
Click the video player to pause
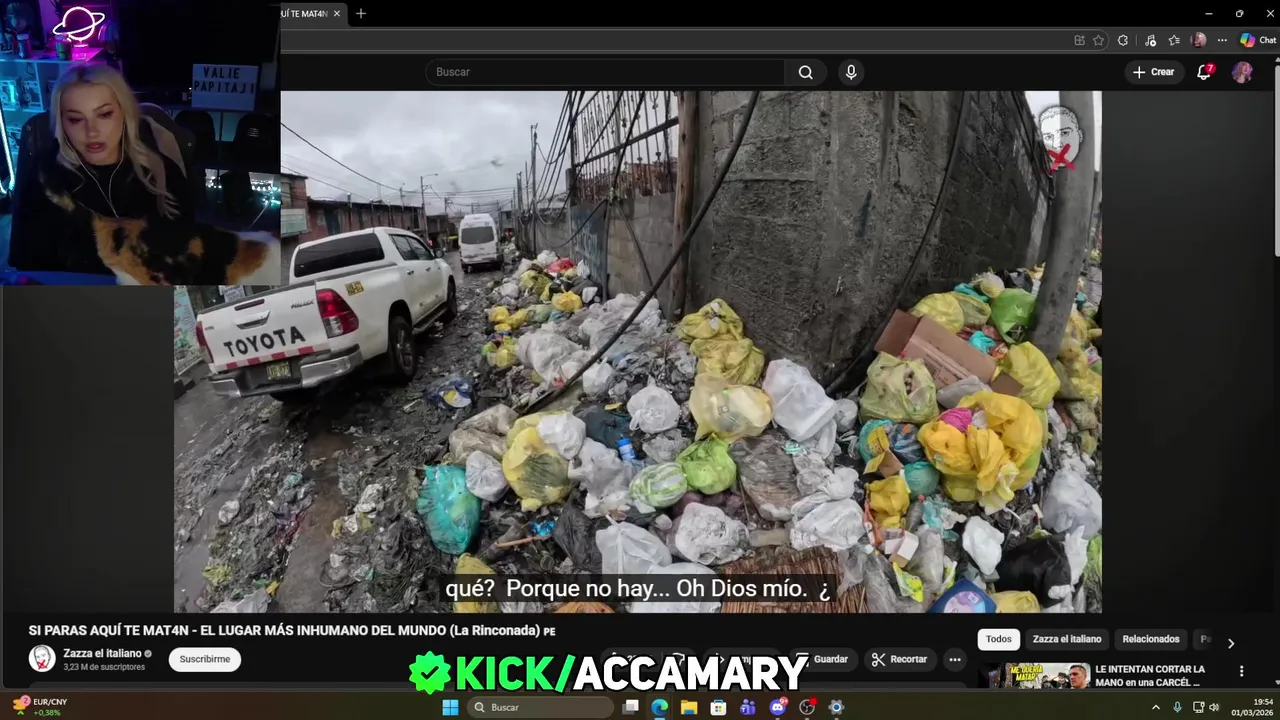(638, 352)
